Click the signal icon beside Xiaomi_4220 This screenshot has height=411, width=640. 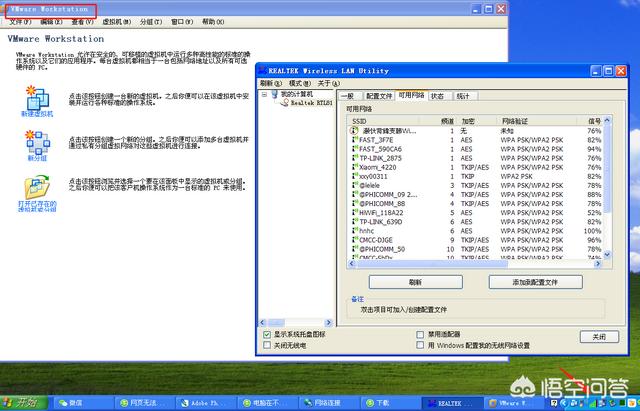pyautogui.click(x=355, y=167)
